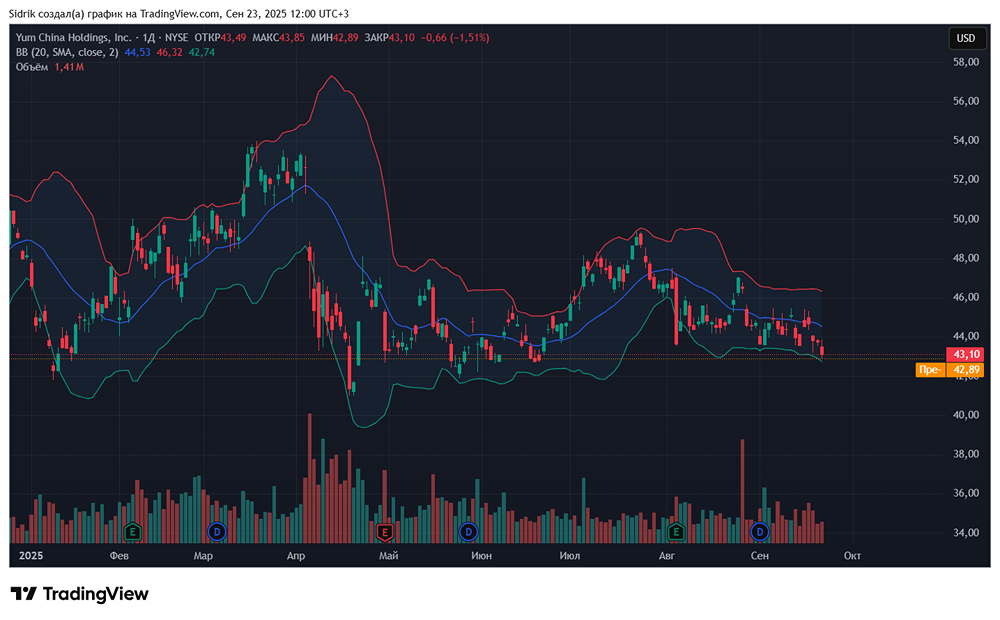Click the Май label on the time axis
The image size is (1000, 620).
click(388, 556)
